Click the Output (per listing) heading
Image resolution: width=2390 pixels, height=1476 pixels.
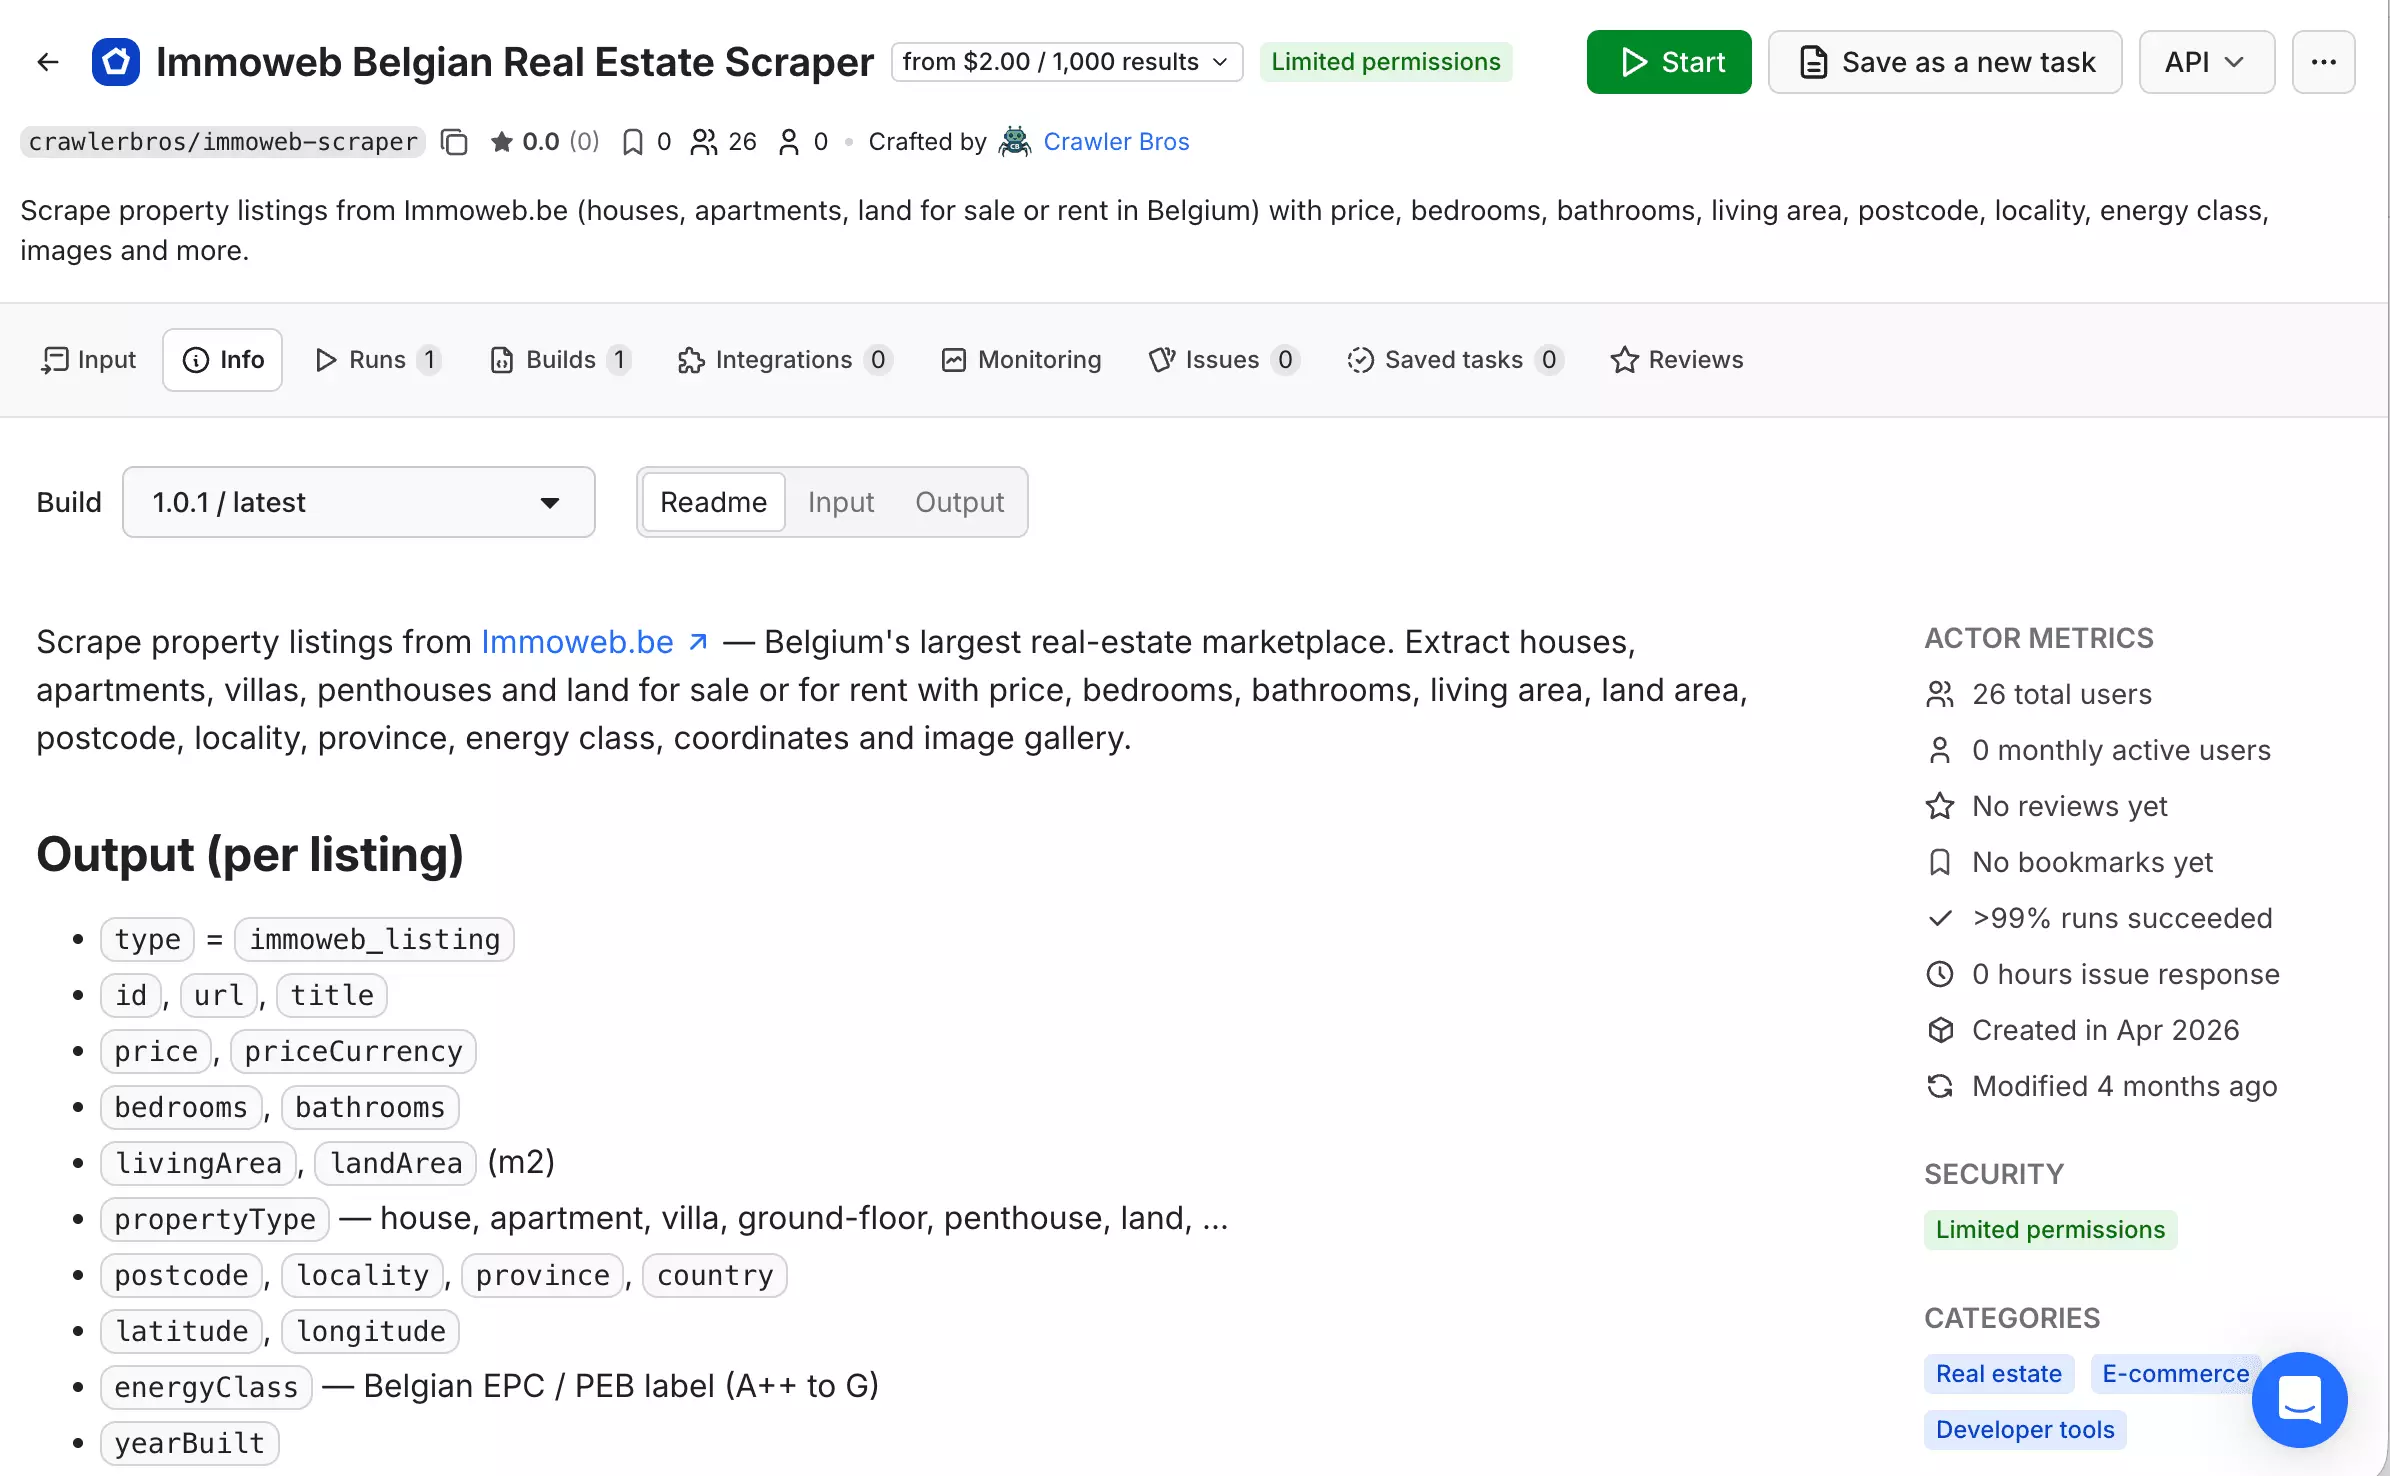click(250, 854)
